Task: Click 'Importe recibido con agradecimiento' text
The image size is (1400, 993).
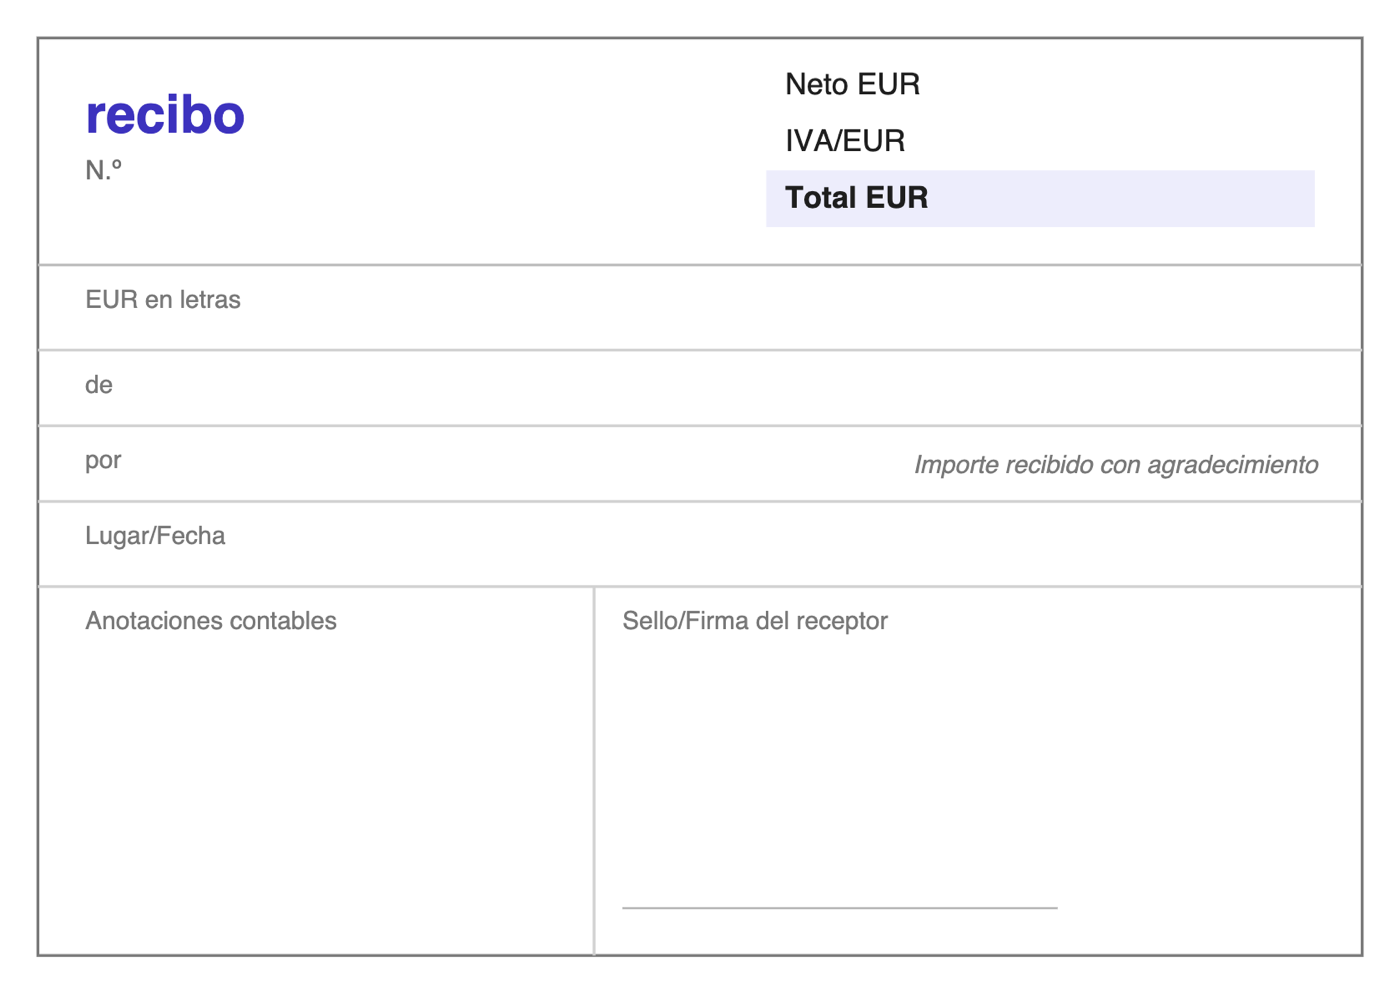Action: coord(1116,465)
